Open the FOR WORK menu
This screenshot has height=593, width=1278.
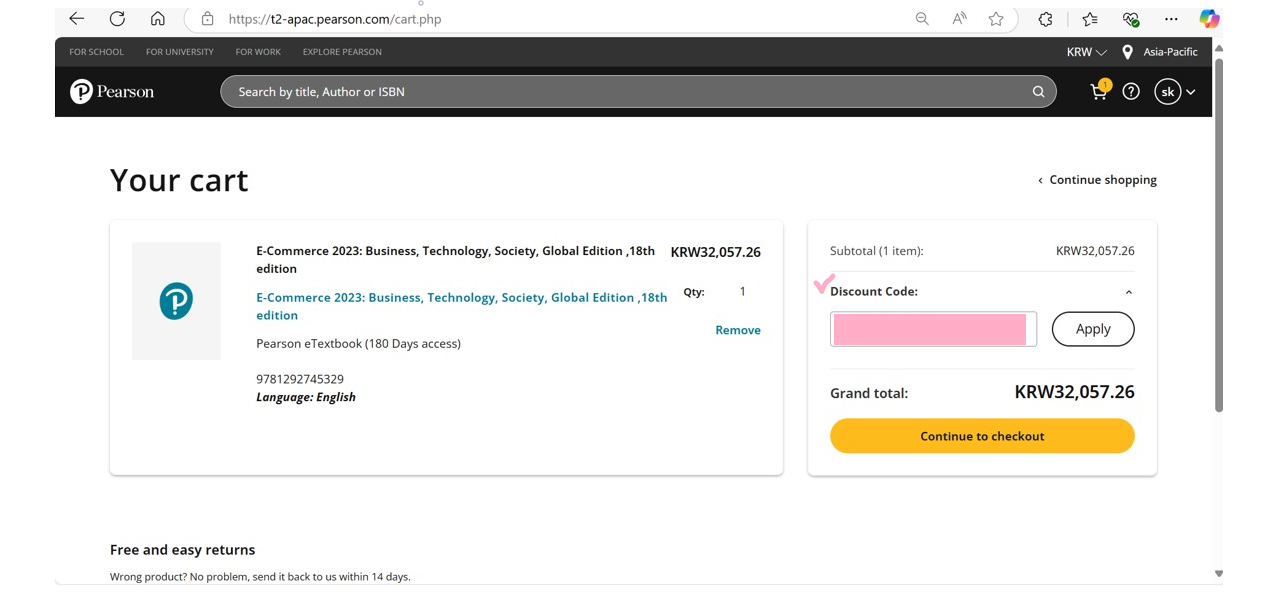point(258,52)
